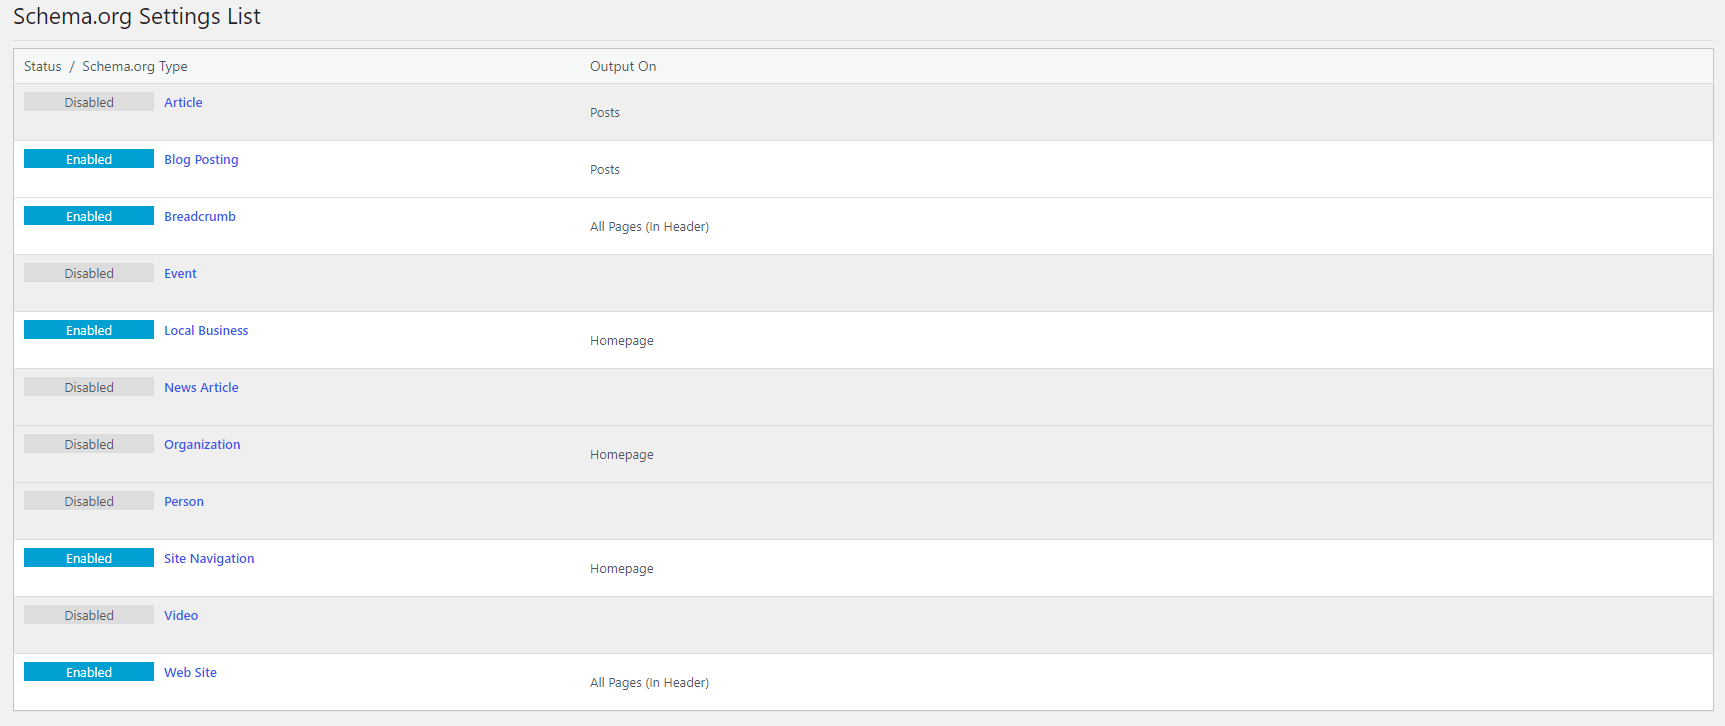The image size is (1725, 726).
Task: Open the Local Business settings link
Action: click(205, 329)
